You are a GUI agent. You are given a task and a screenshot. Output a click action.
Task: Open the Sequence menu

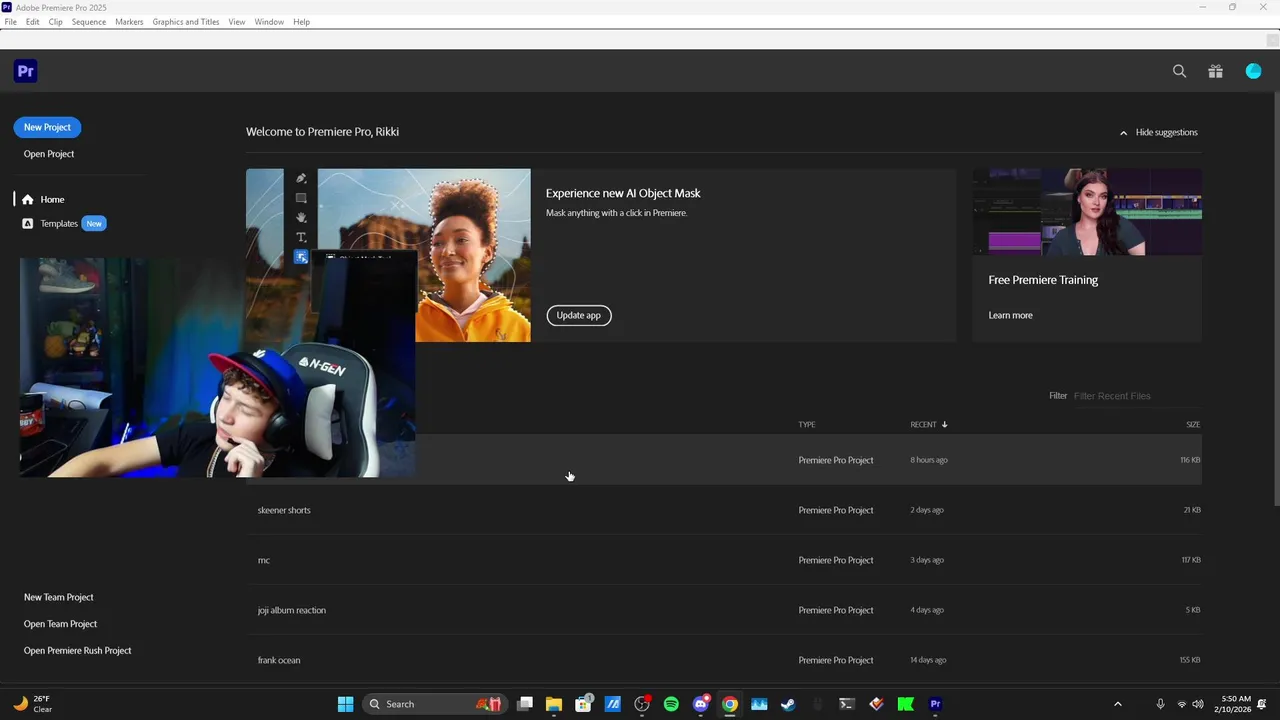click(89, 21)
